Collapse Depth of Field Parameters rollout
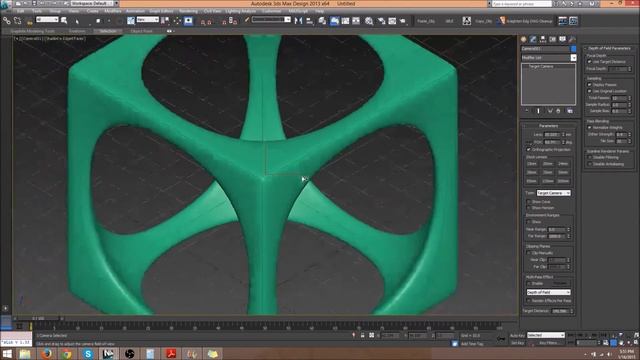640x360 pixels. [609, 48]
